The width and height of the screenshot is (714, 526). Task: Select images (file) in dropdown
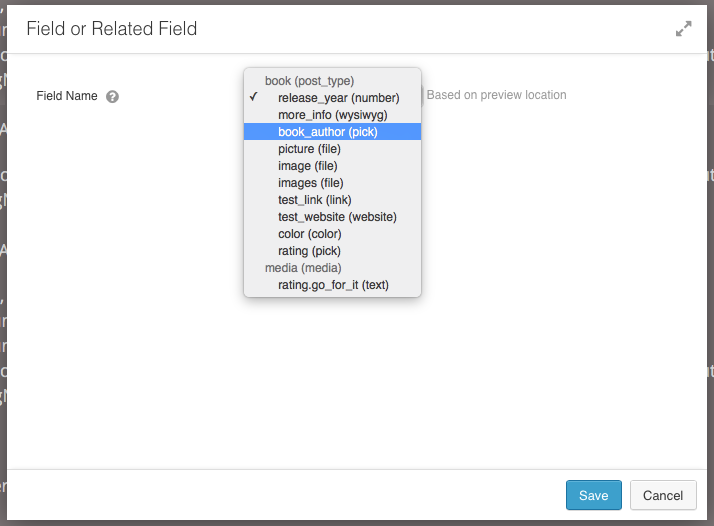click(332, 183)
